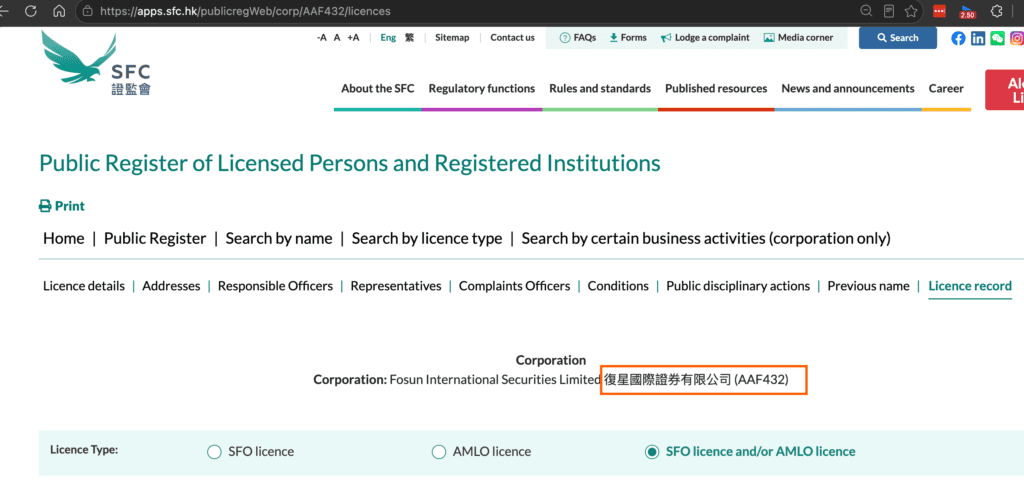Click the Public Register page heading
The image size is (1024, 497).
click(350, 163)
